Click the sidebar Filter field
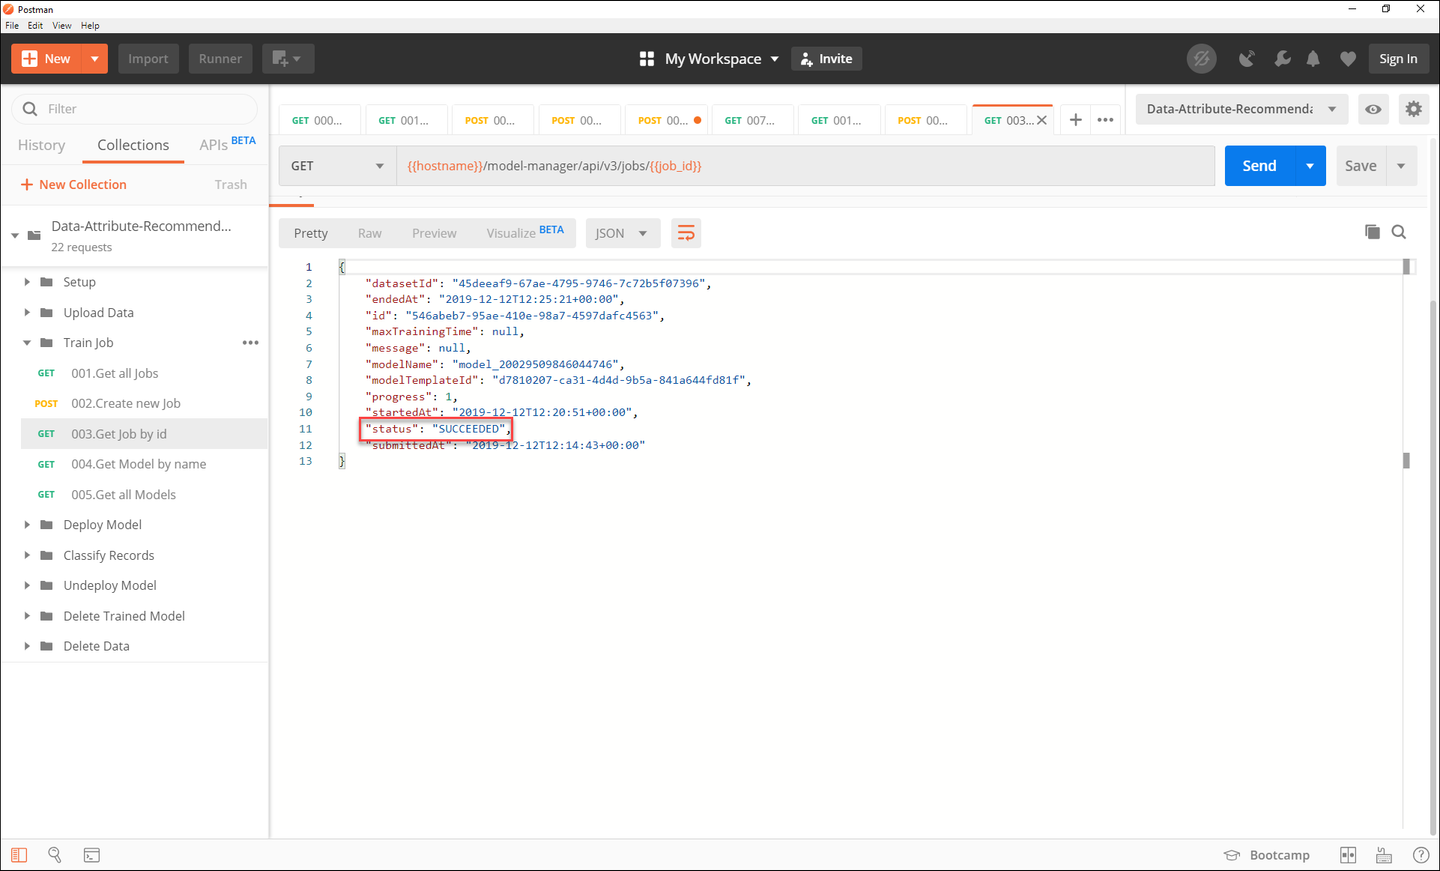The image size is (1440, 871). tap(135, 109)
